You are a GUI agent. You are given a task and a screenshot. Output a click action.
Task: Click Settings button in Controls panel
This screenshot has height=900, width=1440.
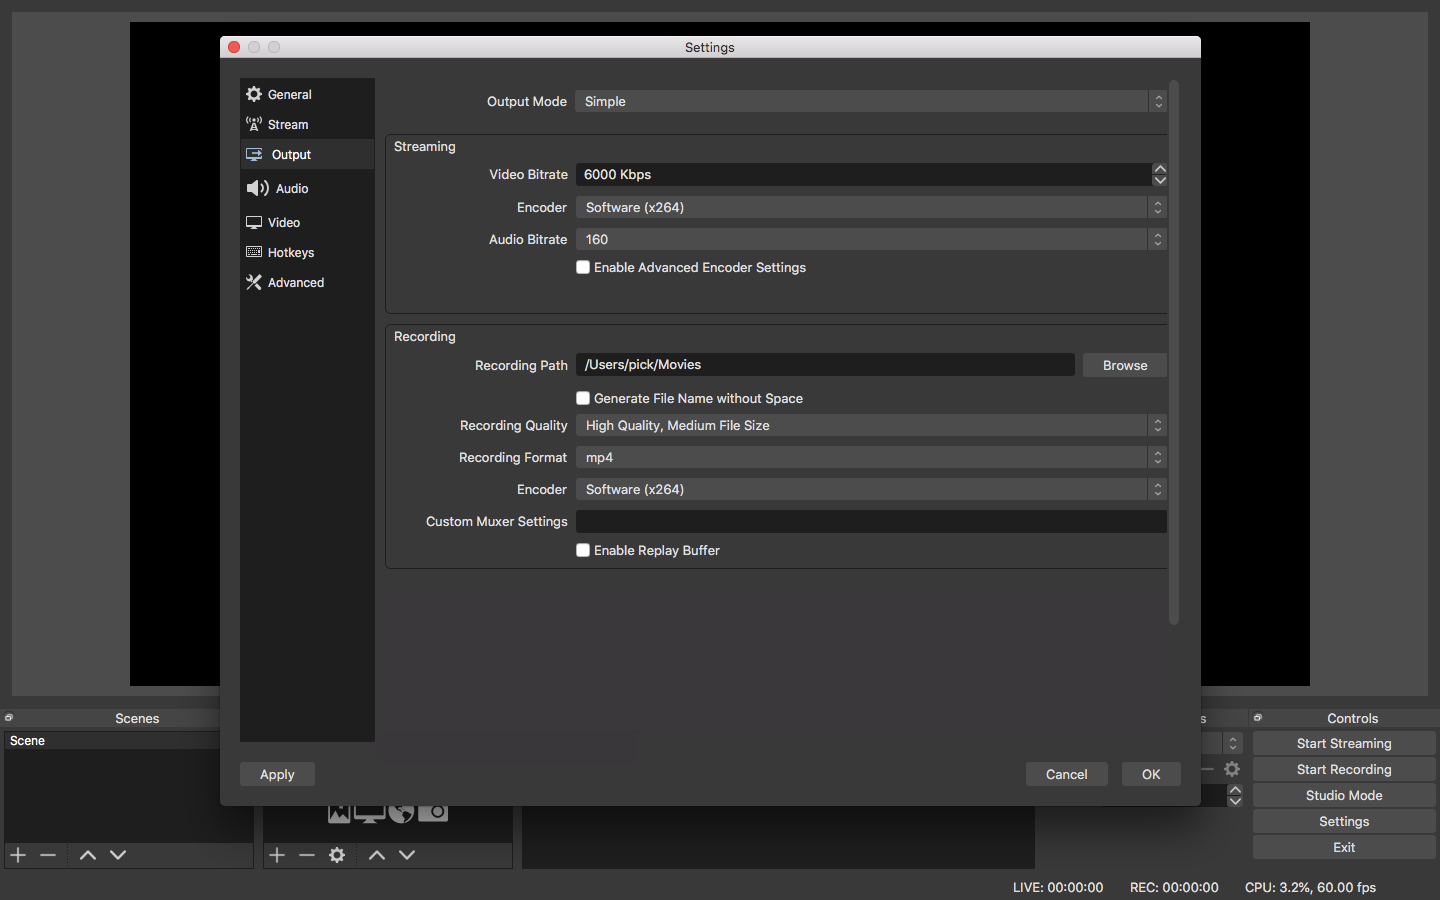[x=1344, y=821]
